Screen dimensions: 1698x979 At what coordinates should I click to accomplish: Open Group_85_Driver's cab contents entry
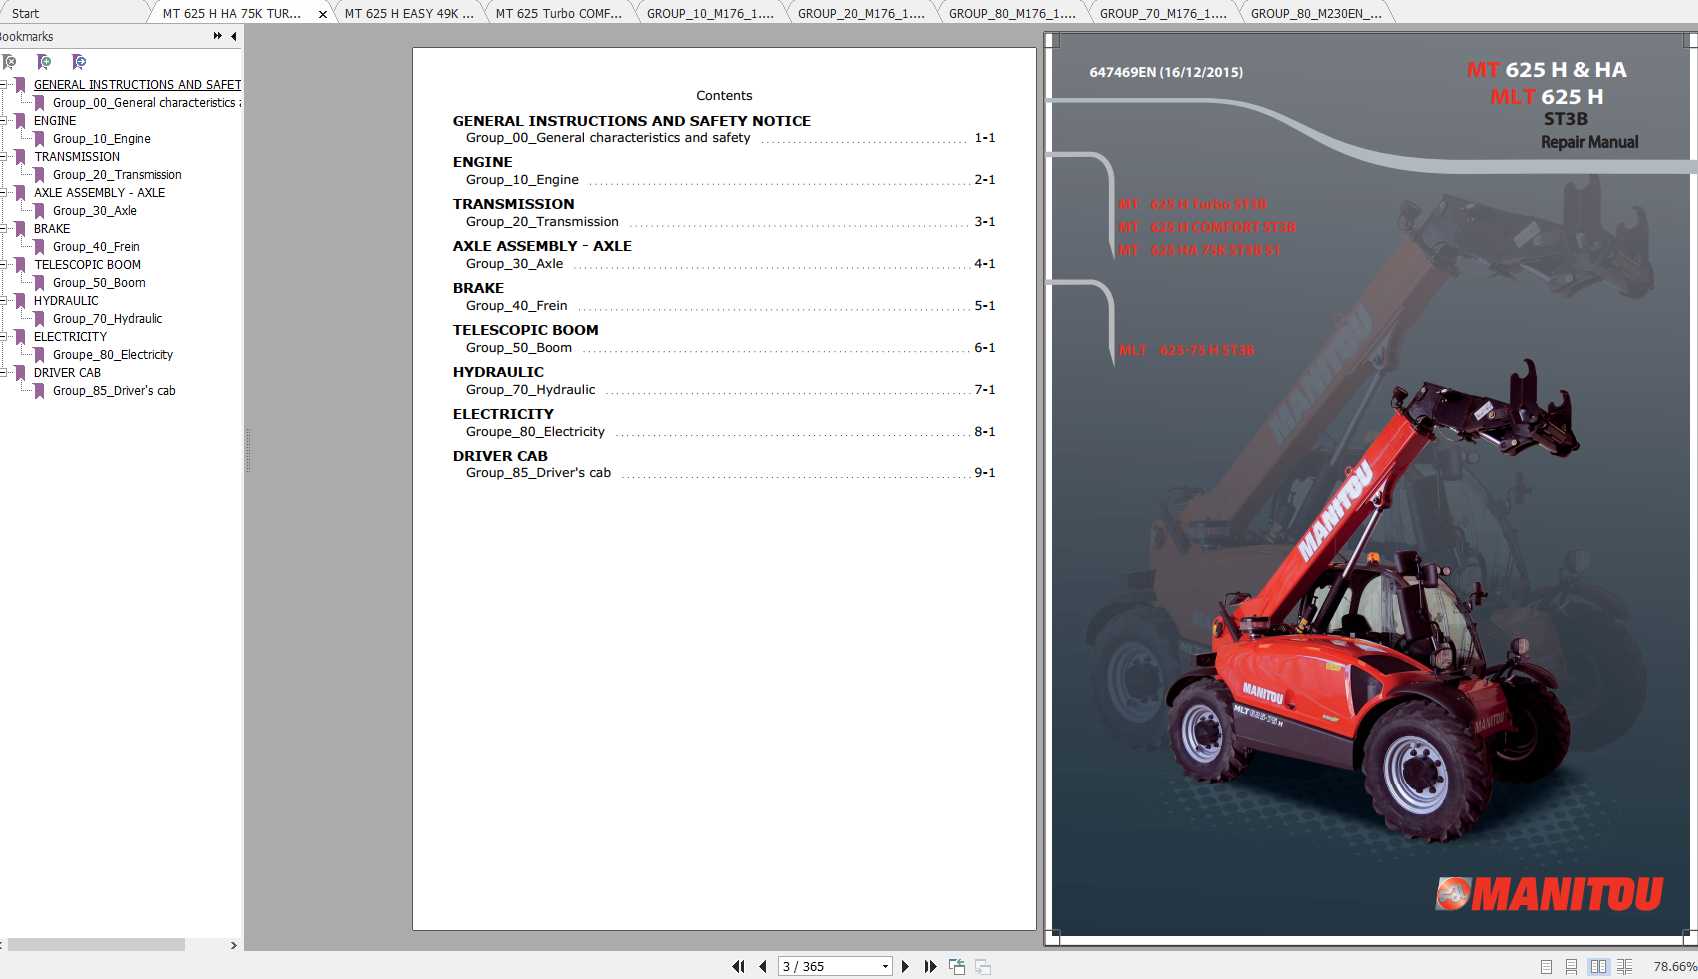(x=538, y=473)
